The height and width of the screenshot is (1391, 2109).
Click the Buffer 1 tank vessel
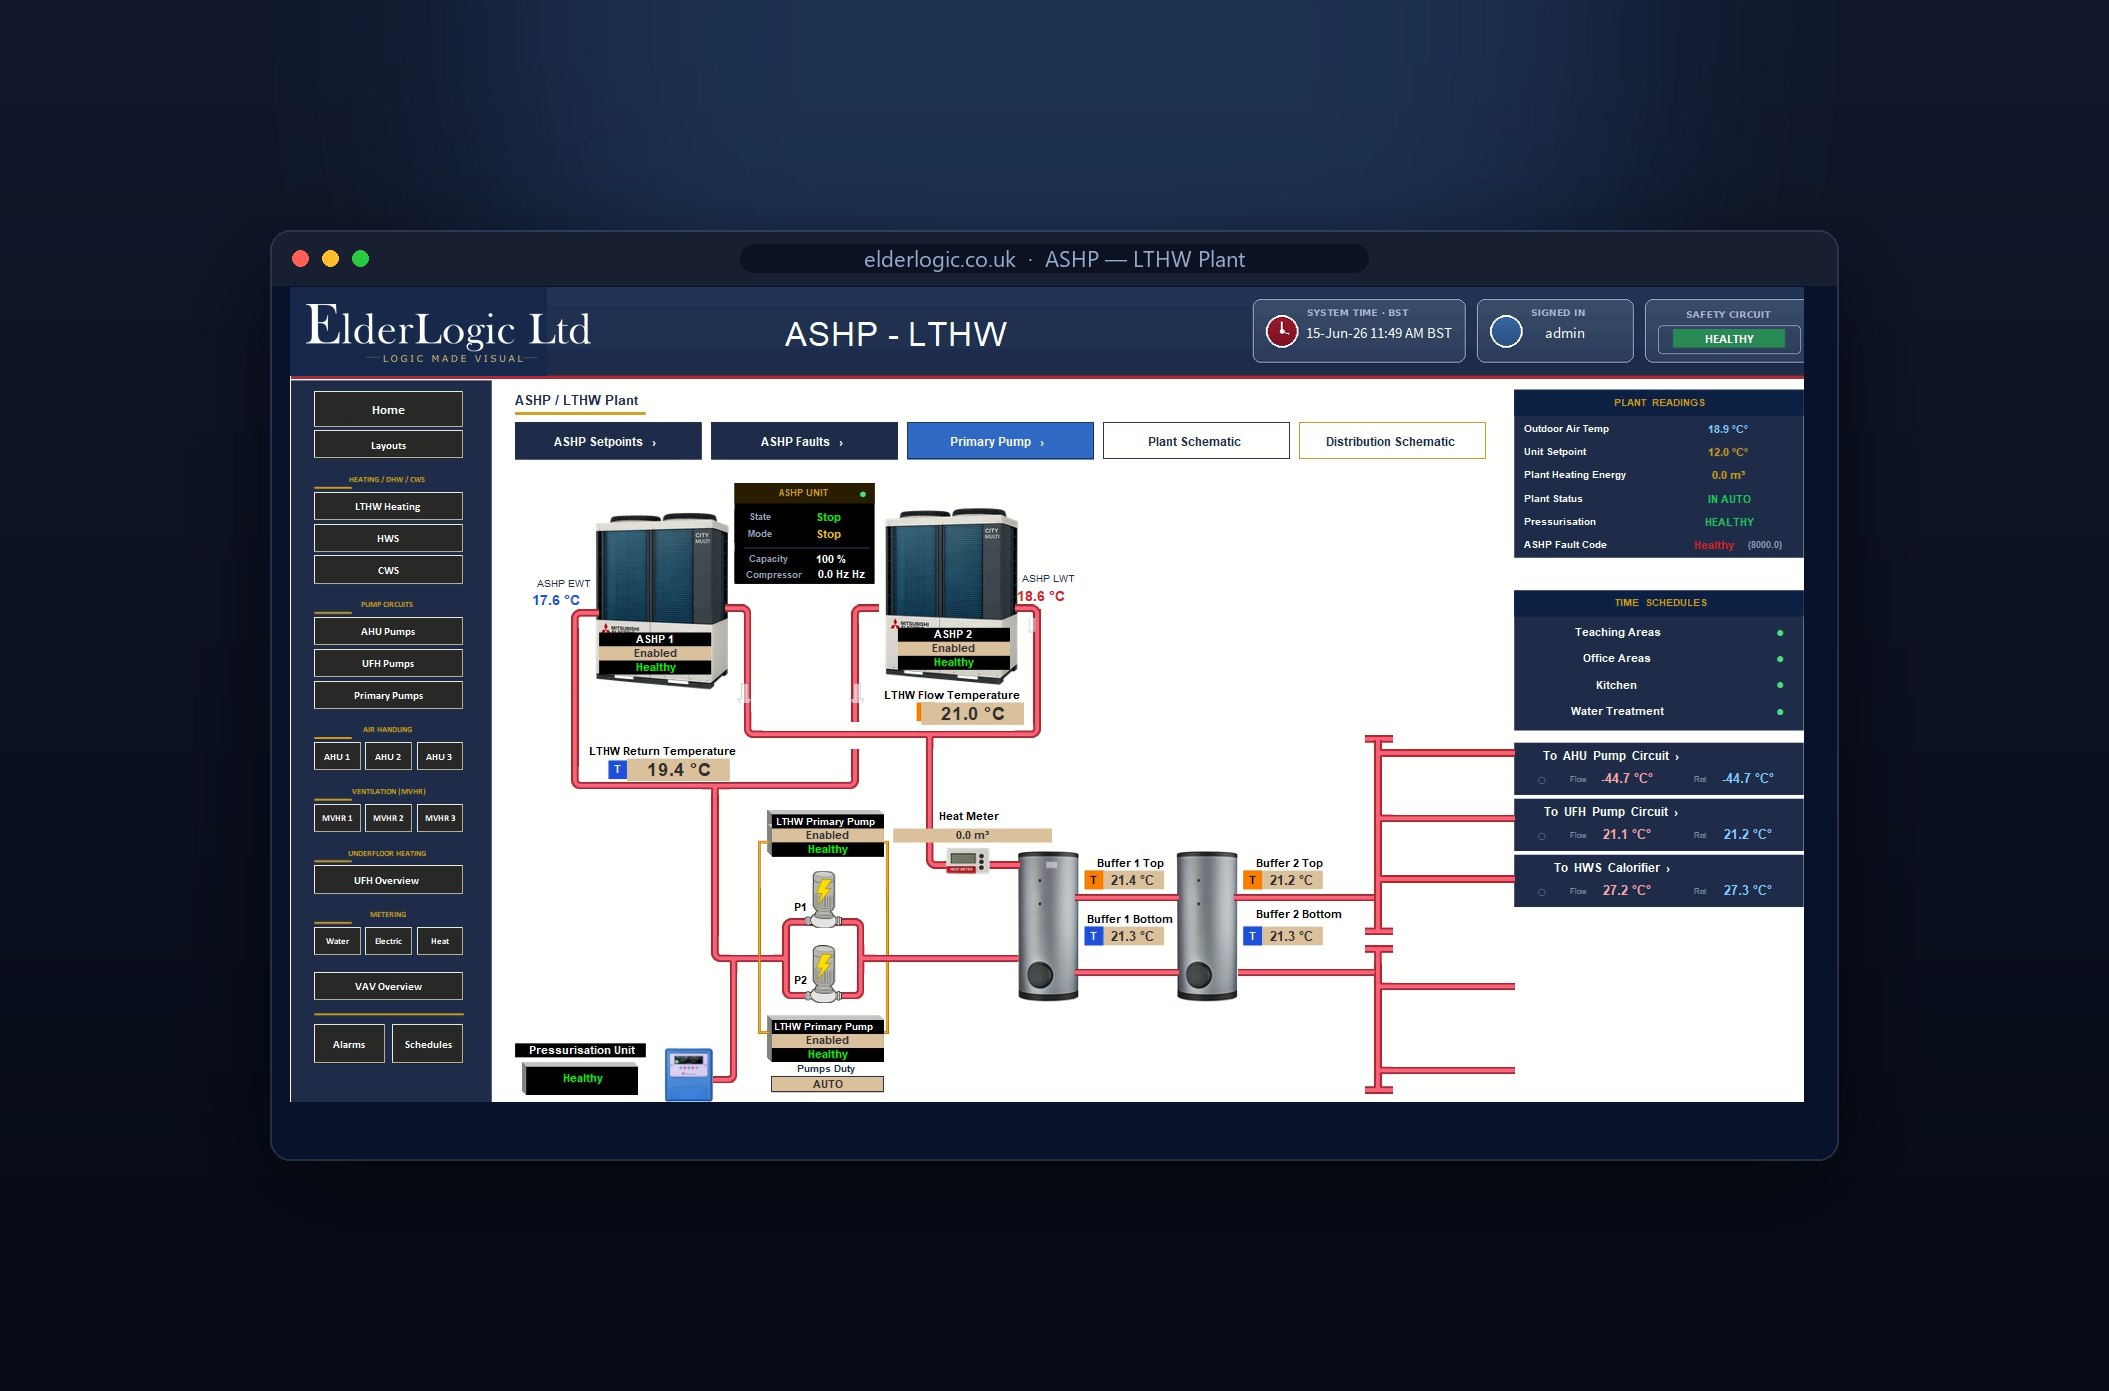(x=1048, y=925)
